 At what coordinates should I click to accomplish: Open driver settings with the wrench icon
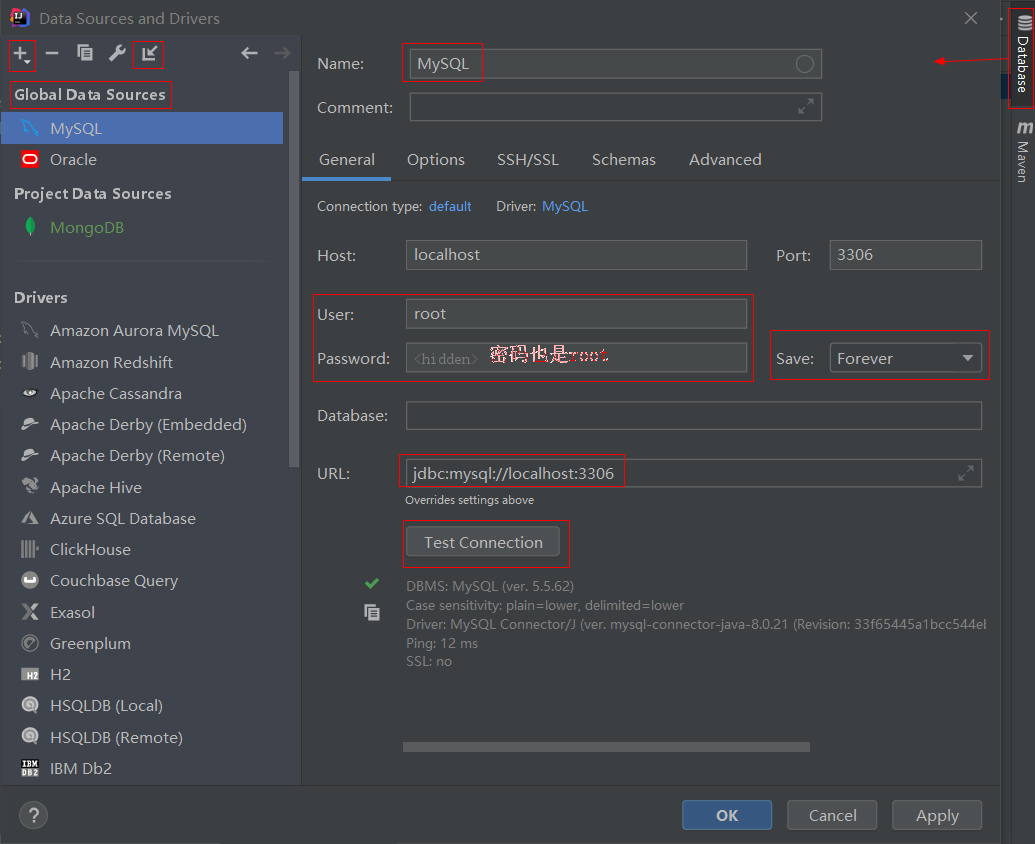click(x=117, y=54)
